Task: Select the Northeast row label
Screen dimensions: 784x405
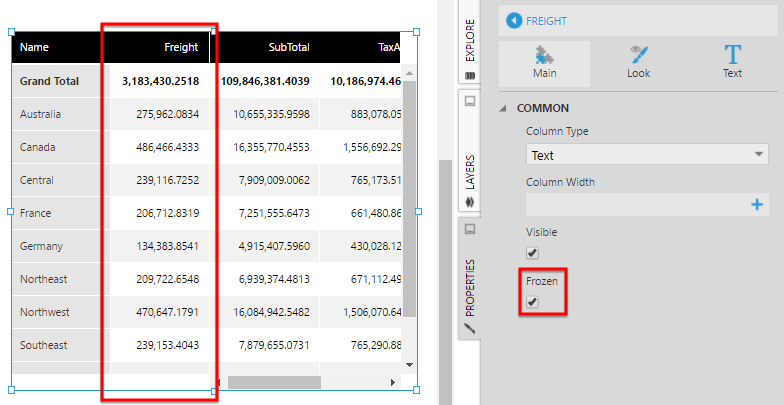Action: [44, 279]
